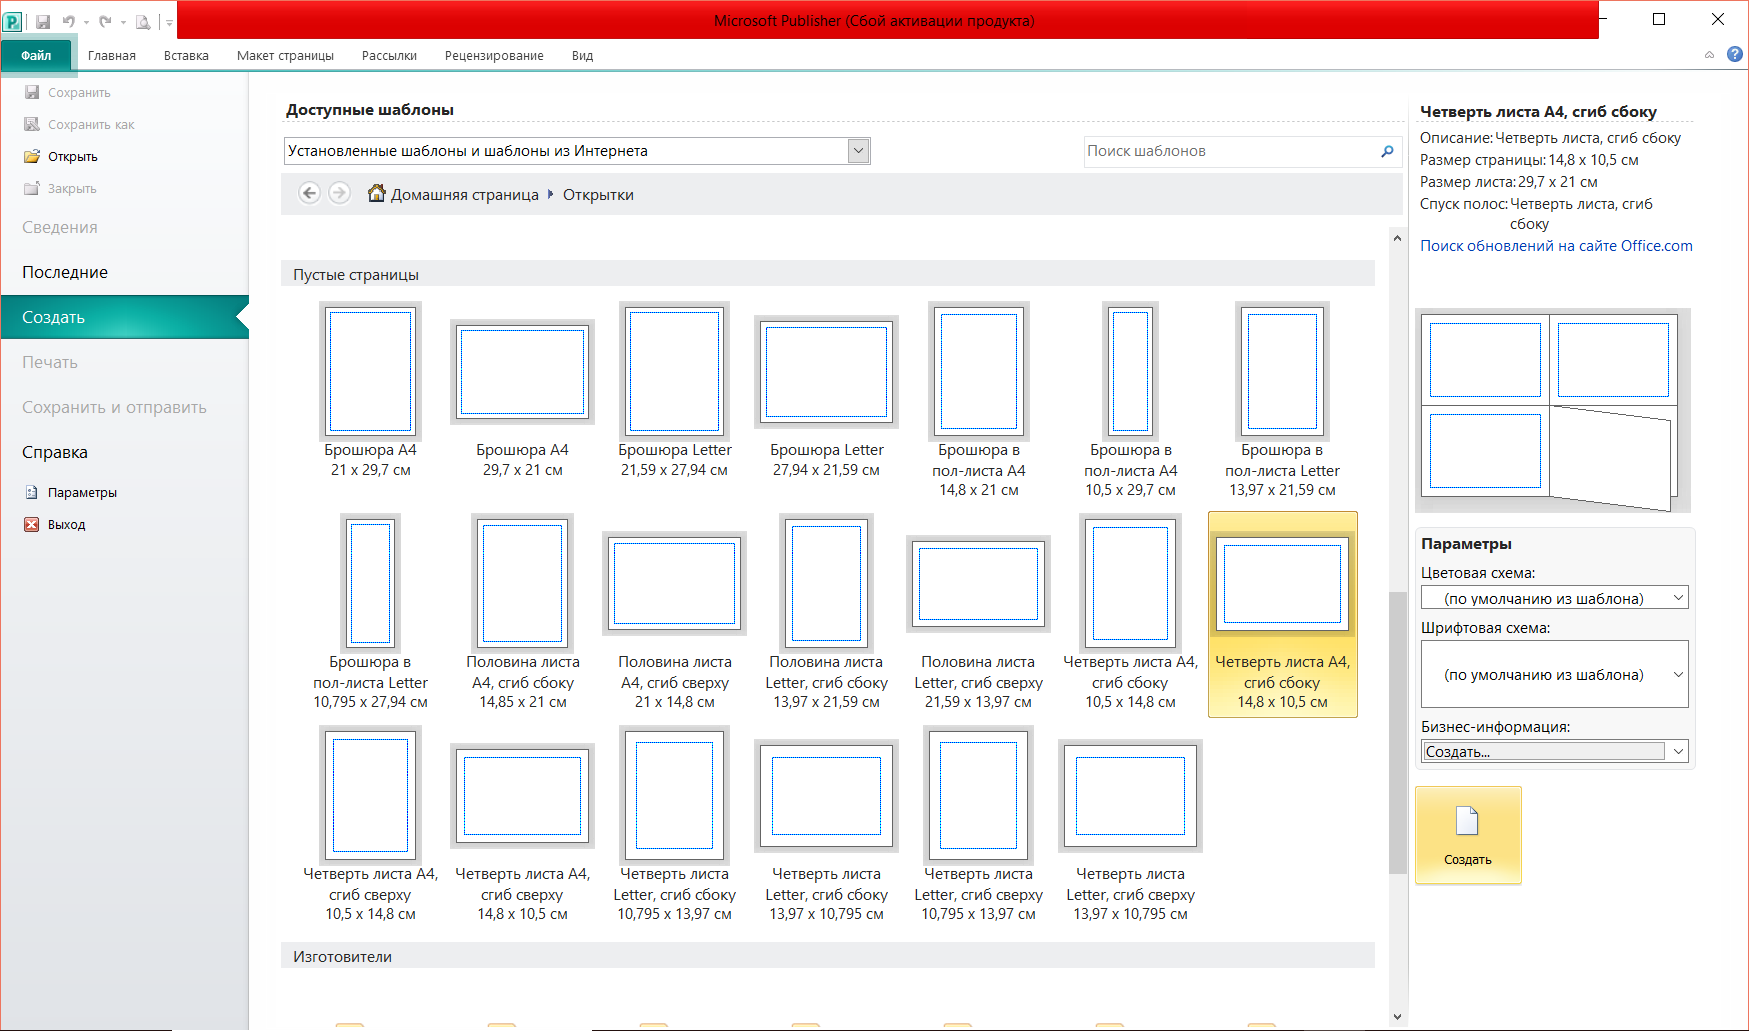
Task: Open Сведения in the backstage menu
Action: pyautogui.click(x=60, y=227)
